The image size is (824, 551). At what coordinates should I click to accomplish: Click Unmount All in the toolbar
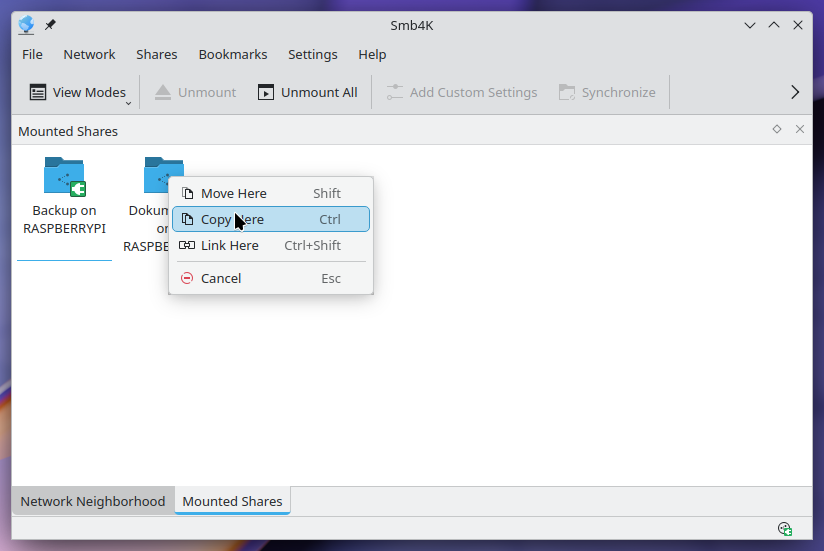coord(307,92)
